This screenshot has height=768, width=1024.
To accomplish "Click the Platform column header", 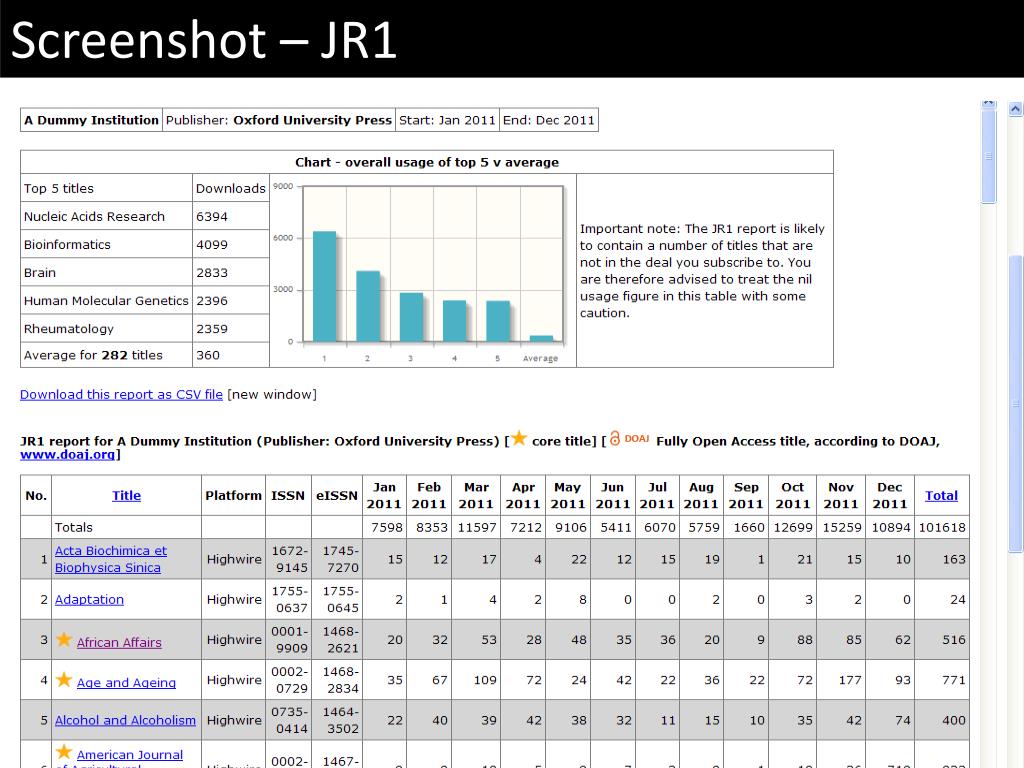I will tap(233, 496).
